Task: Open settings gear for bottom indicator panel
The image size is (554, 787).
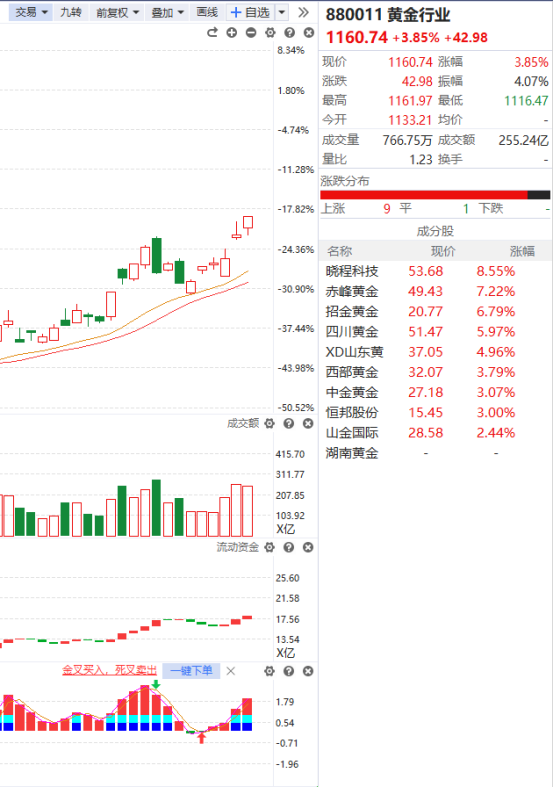Action: tap(269, 671)
